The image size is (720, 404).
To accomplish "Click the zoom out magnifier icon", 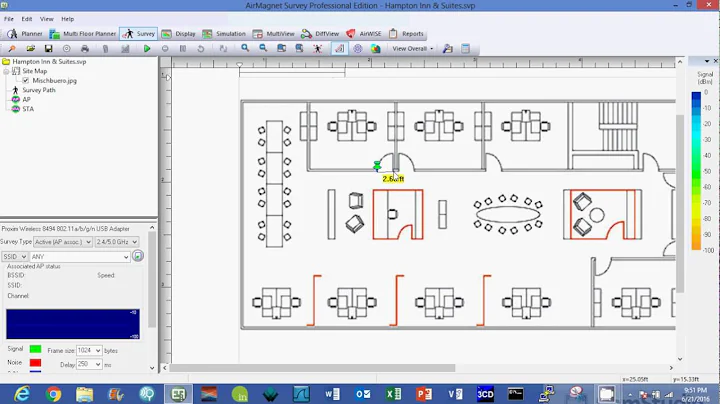I will point(263,48).
